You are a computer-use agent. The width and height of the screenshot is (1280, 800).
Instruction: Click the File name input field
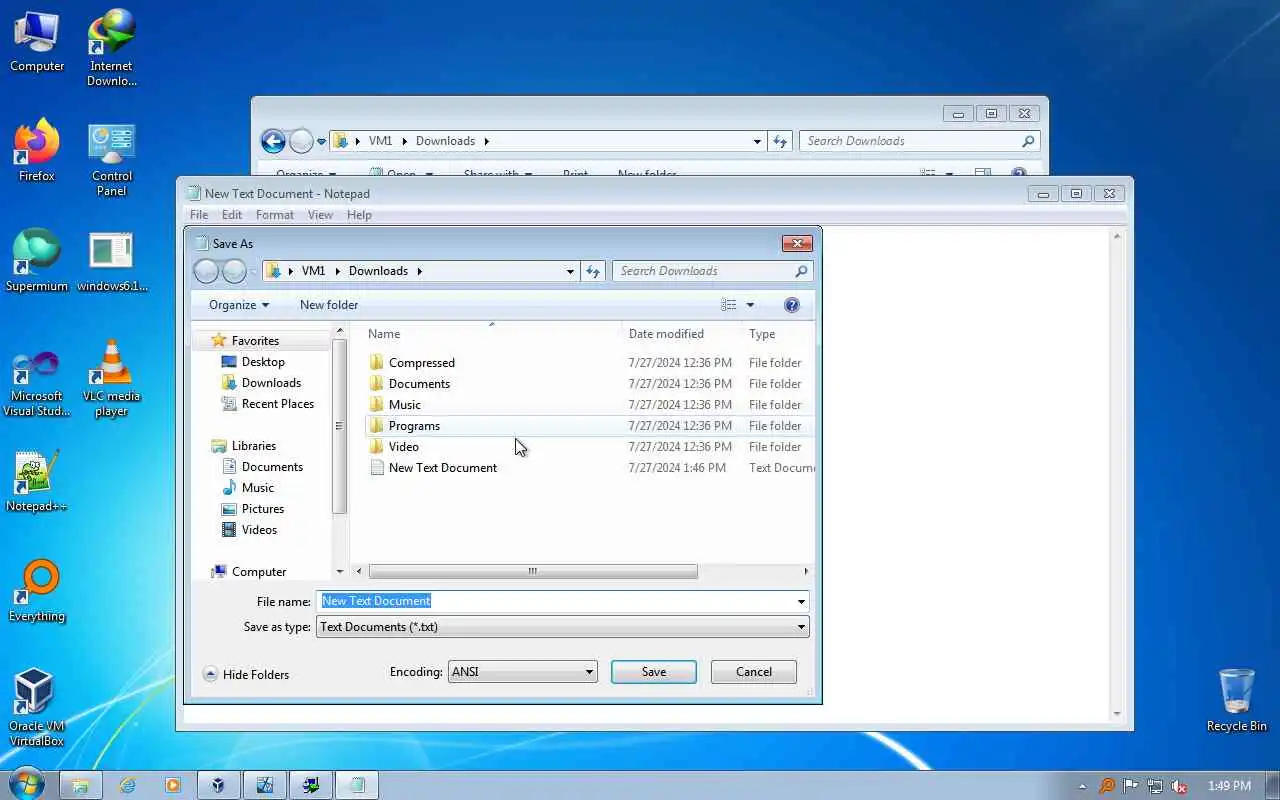[x=555, y=601]
